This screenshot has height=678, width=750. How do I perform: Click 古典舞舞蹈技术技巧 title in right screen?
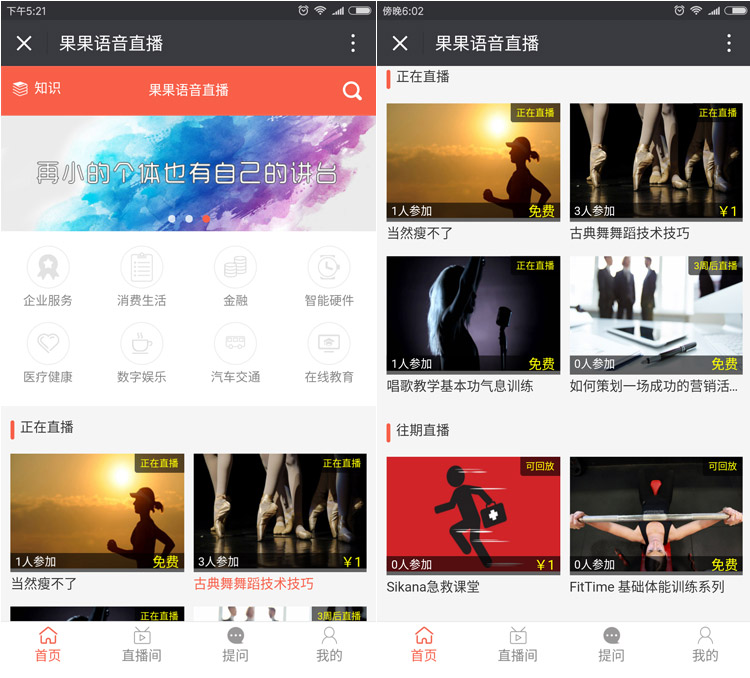[x=629, y=233]
